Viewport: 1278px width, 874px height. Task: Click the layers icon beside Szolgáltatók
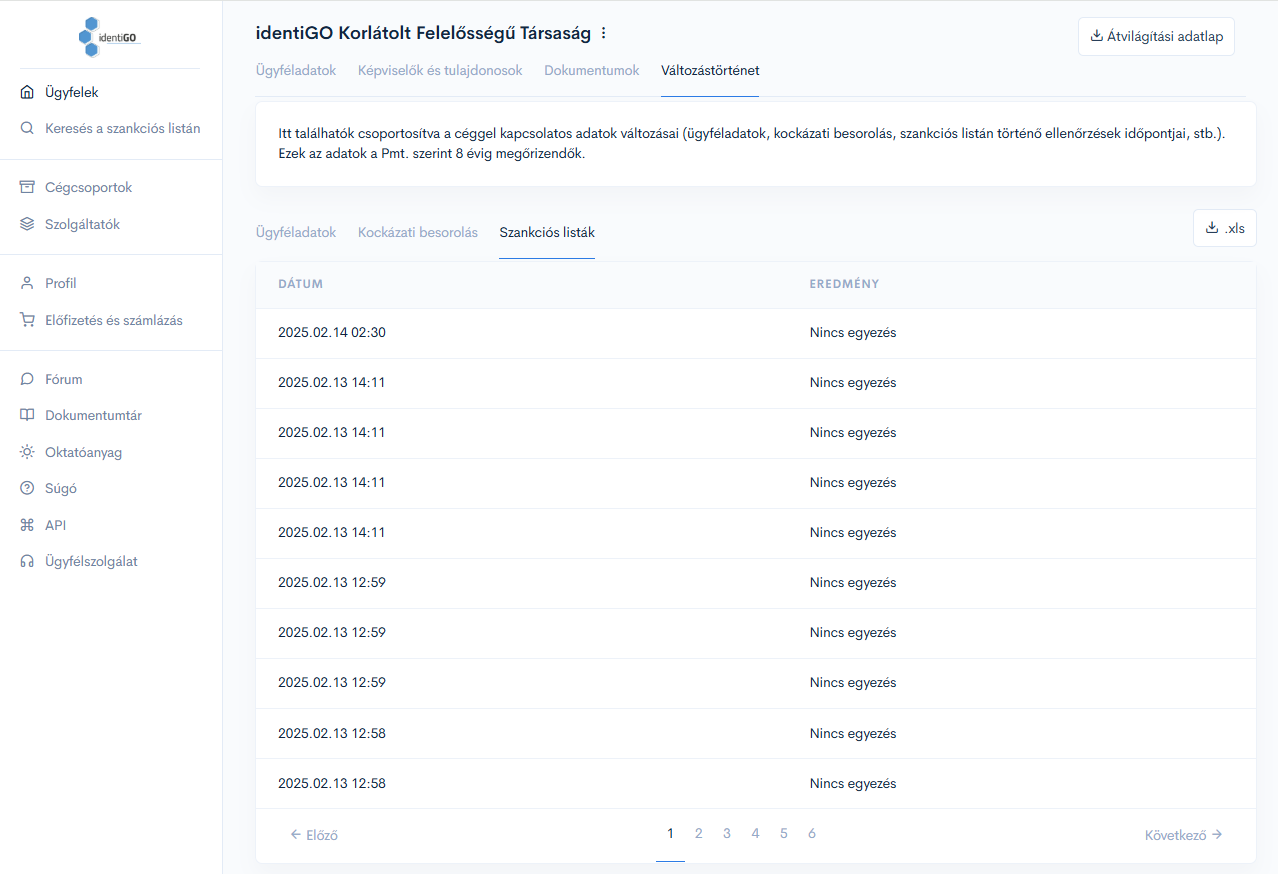pyautogui.click(x=27, y=224)
